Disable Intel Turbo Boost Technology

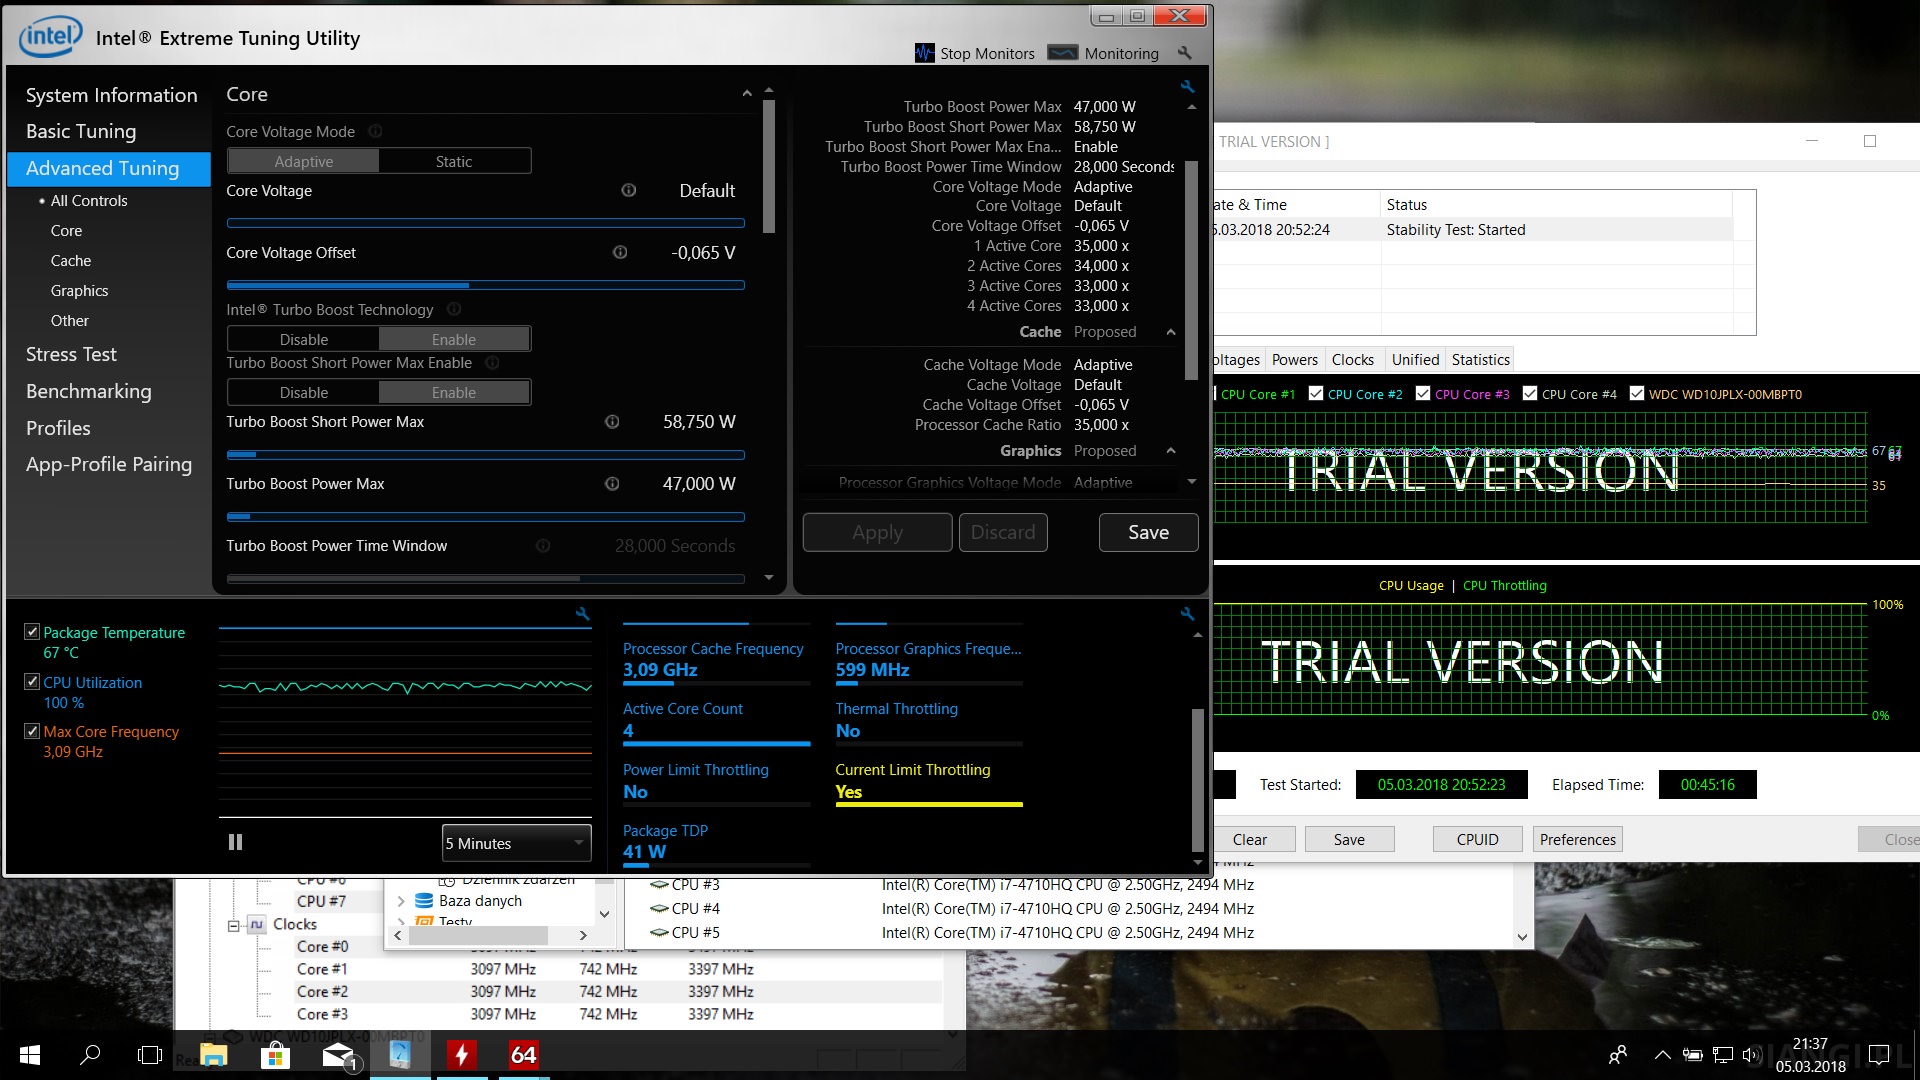coord(304,339)
